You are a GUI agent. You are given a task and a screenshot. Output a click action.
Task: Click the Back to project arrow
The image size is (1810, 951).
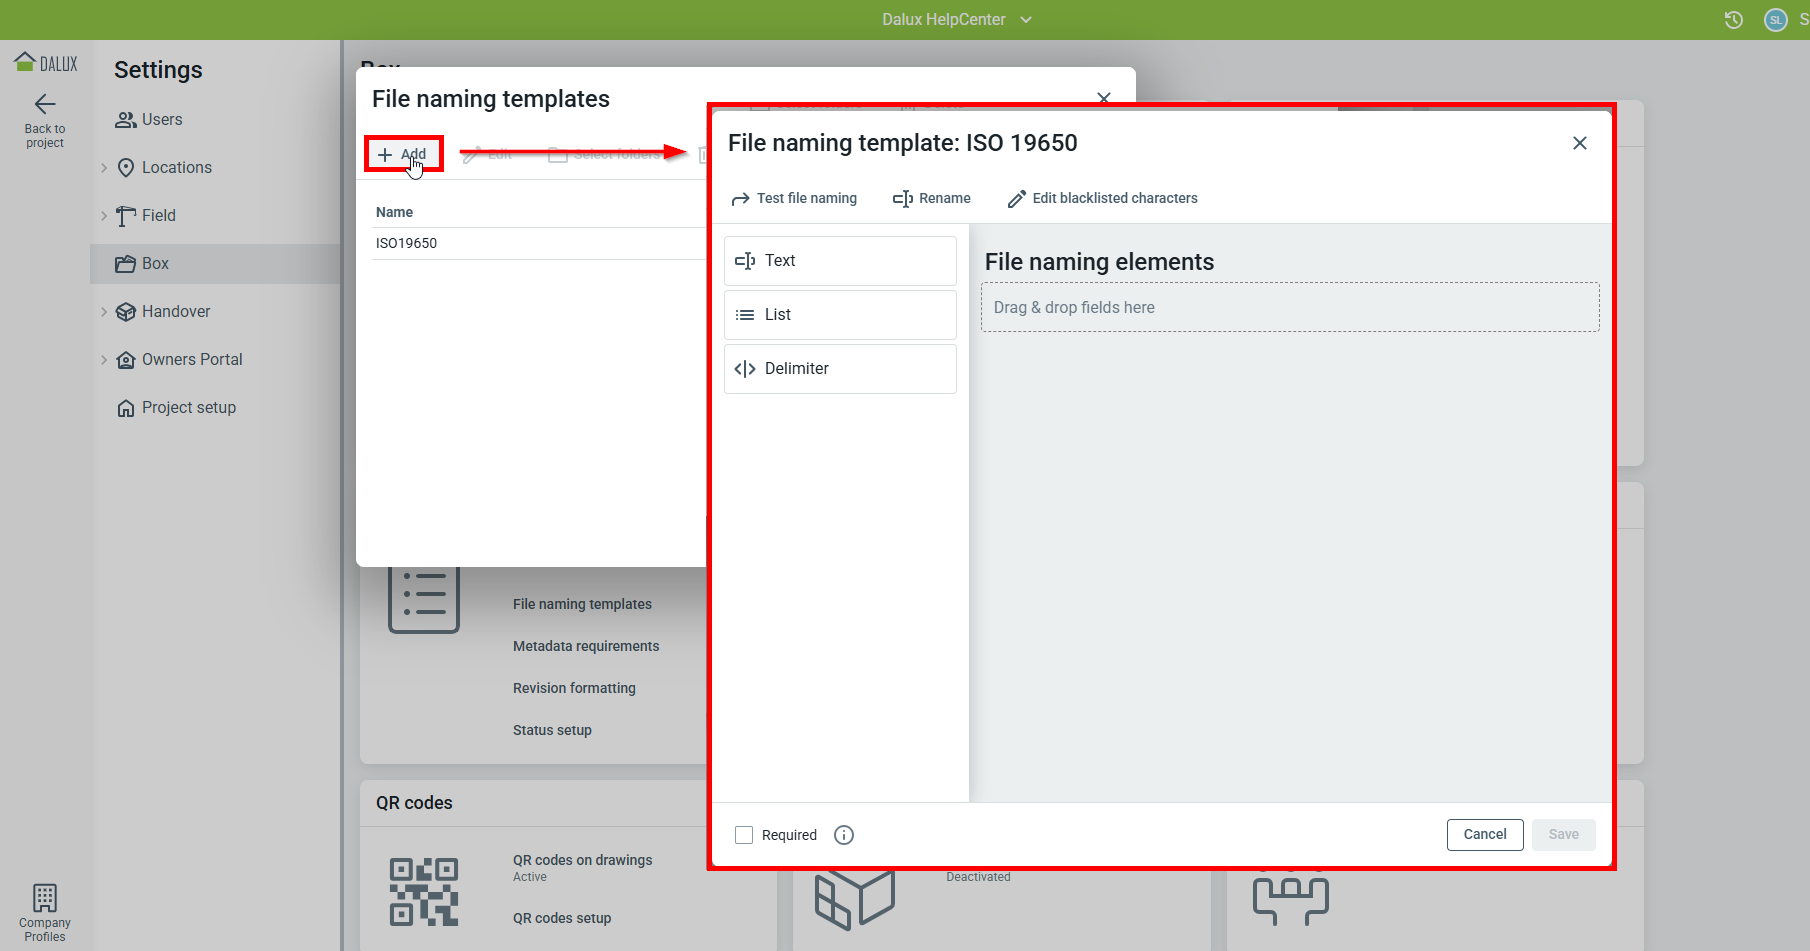click(45, 104)
